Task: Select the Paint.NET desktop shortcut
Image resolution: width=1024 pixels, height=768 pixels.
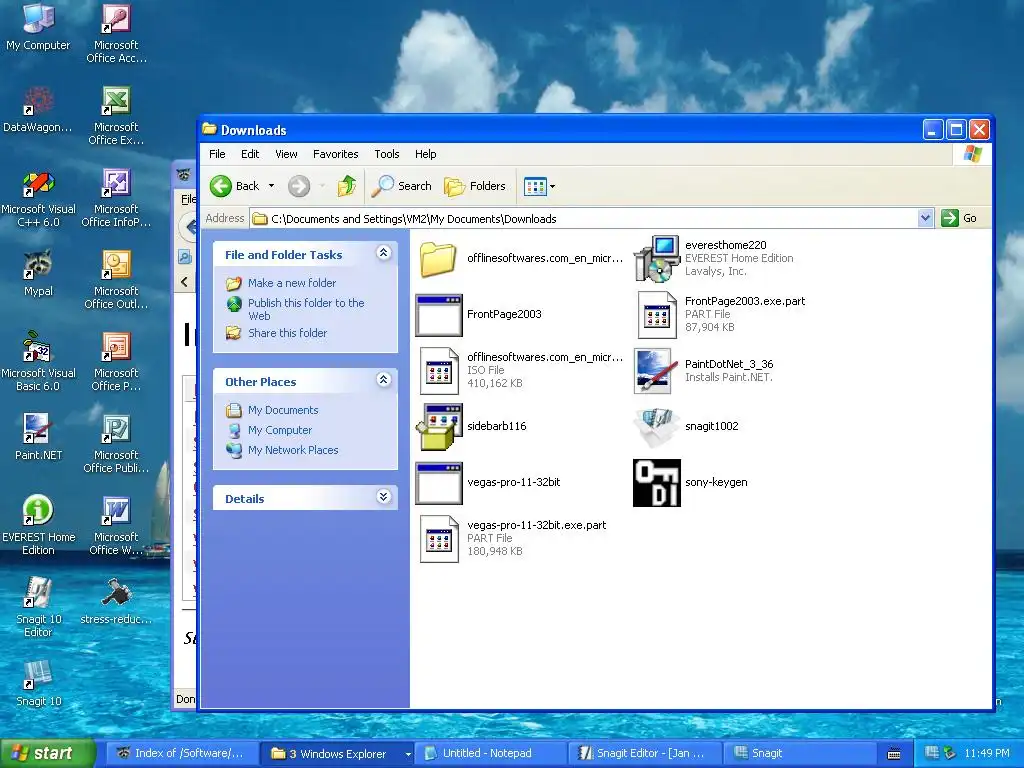Action: point(38,437)
